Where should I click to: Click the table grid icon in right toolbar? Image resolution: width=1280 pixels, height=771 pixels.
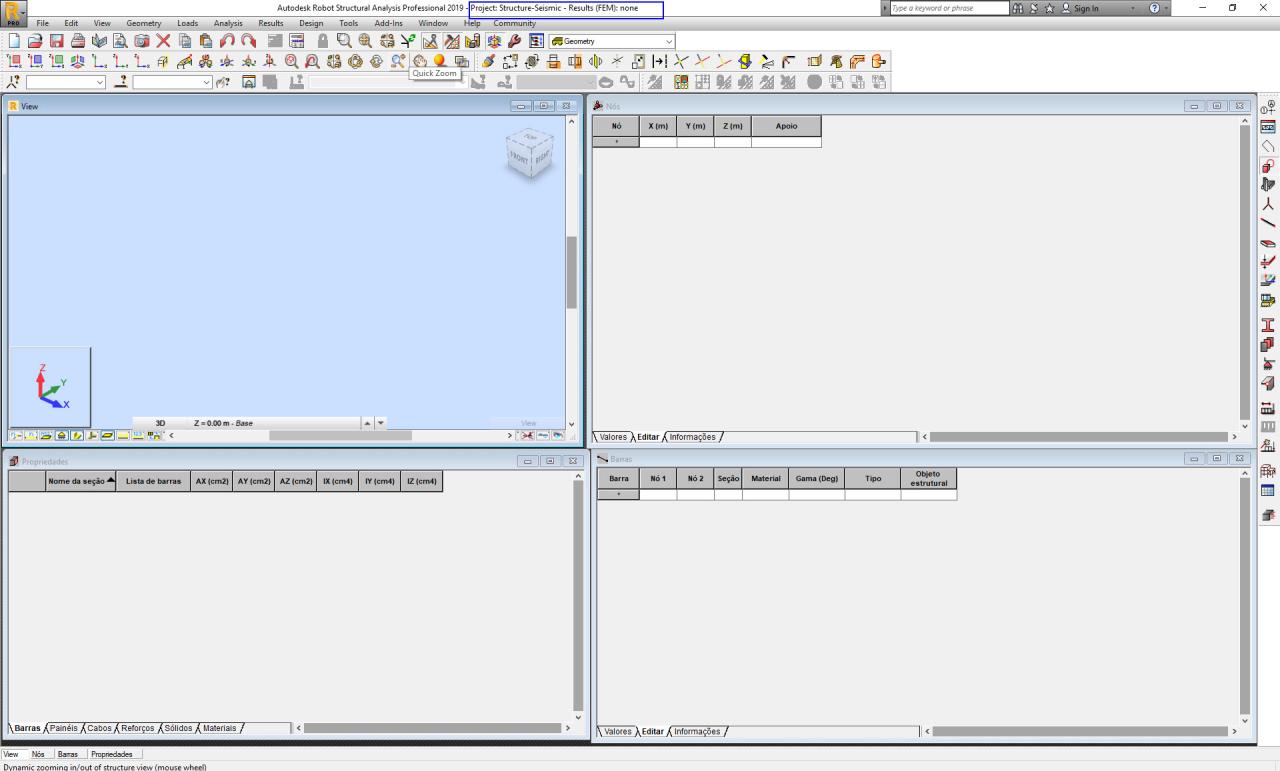1268,490
